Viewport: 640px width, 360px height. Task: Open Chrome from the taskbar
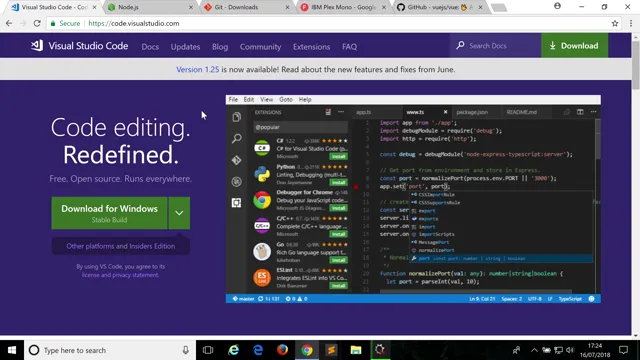click(x=307, y=350)
